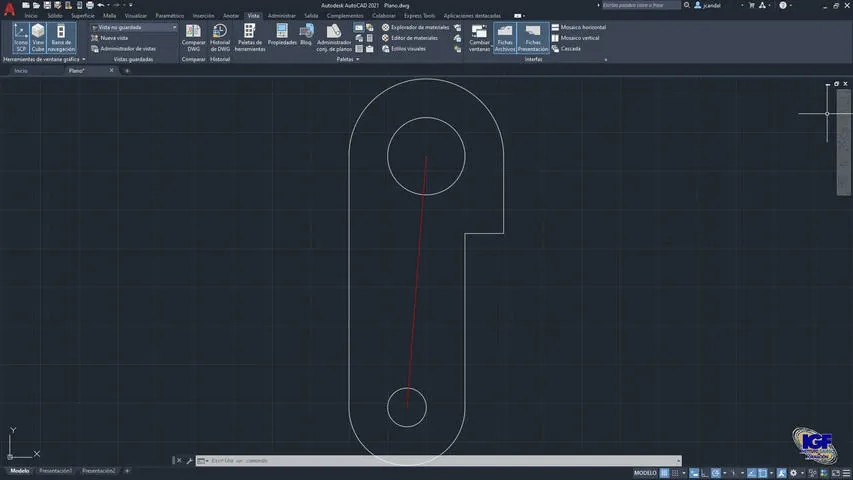
Task: Close the command line with X
Action: 179,460
